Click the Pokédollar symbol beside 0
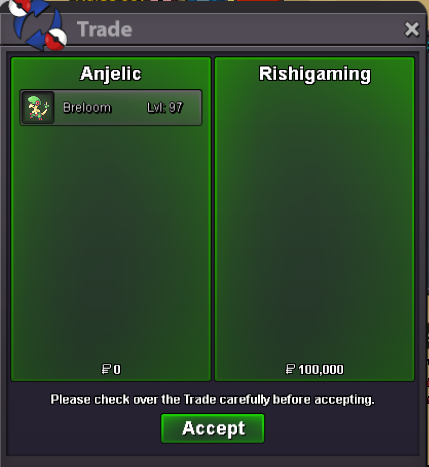The height and width of the screenshot is (467, 429). point(106,370)
